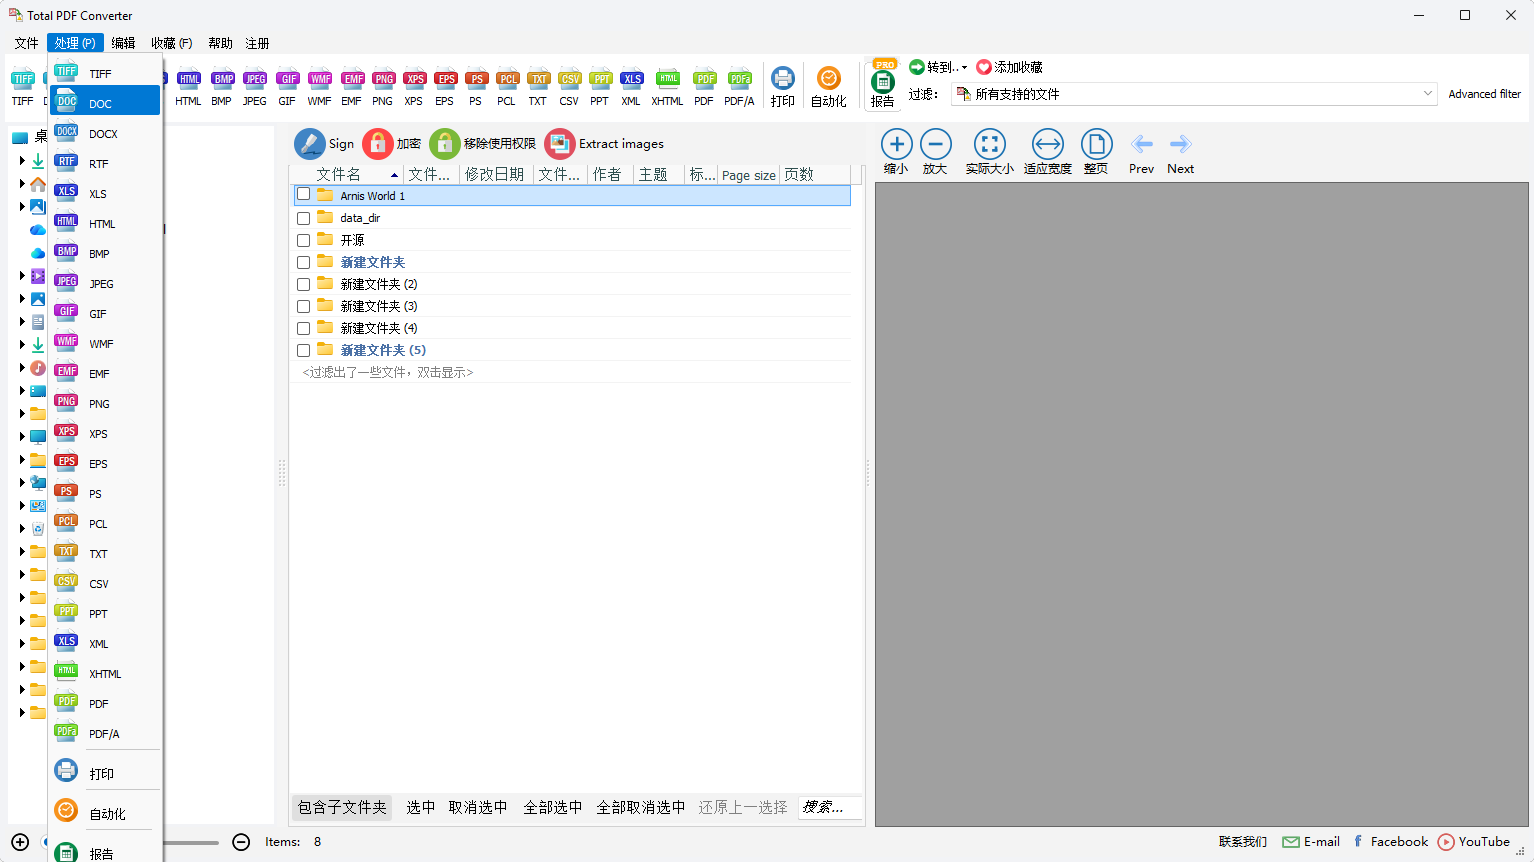Click the 加密 lock icon
The image size is (1534, 862).
pyautogui.click(x=377, y=144)
